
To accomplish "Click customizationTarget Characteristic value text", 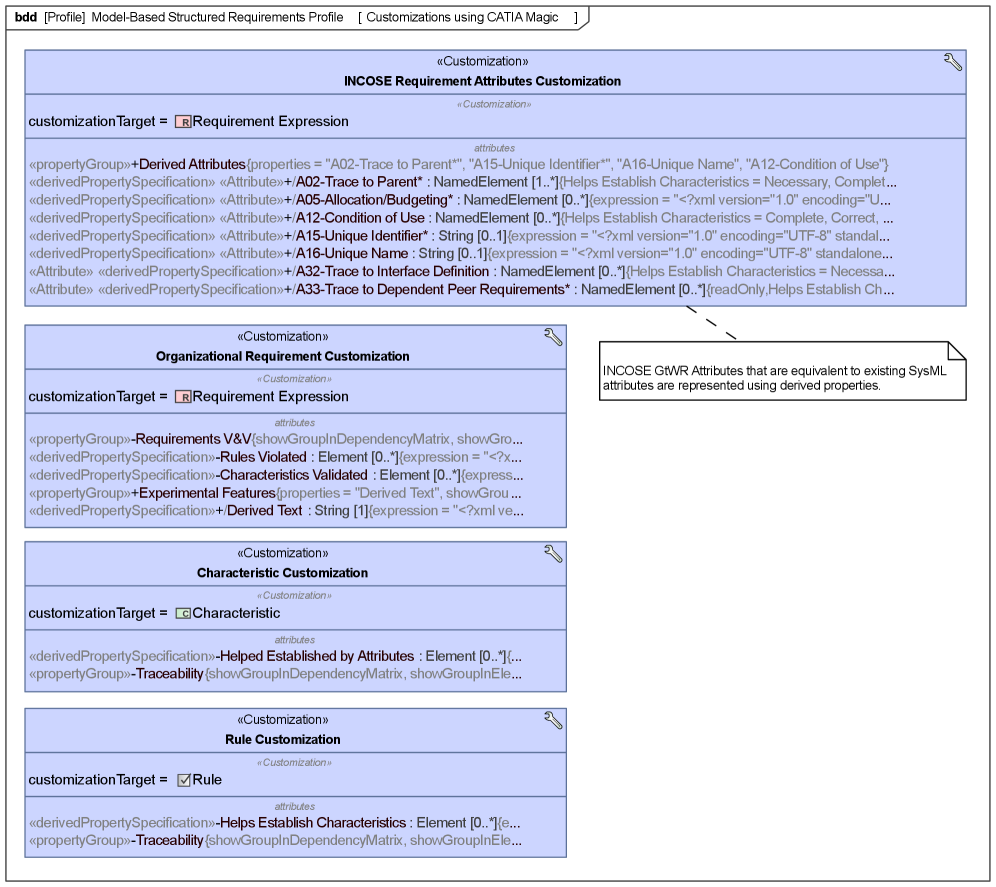I will point(236,614).
